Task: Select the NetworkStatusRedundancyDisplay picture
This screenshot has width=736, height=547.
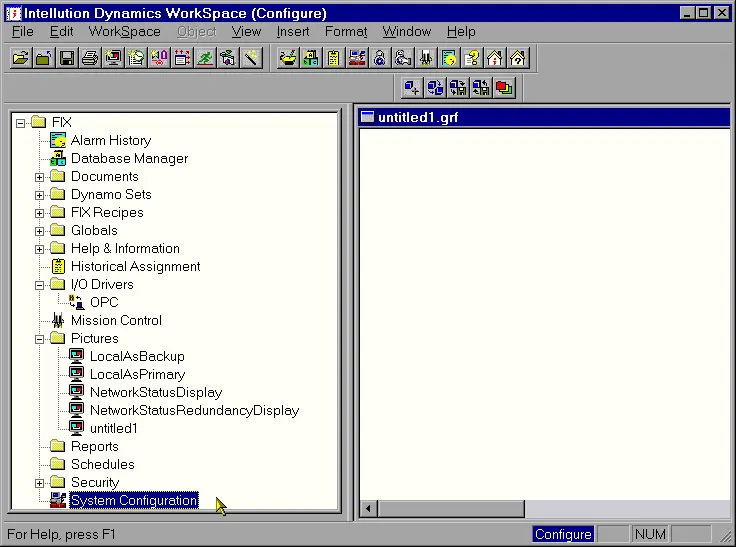Action: coord(194,410)
